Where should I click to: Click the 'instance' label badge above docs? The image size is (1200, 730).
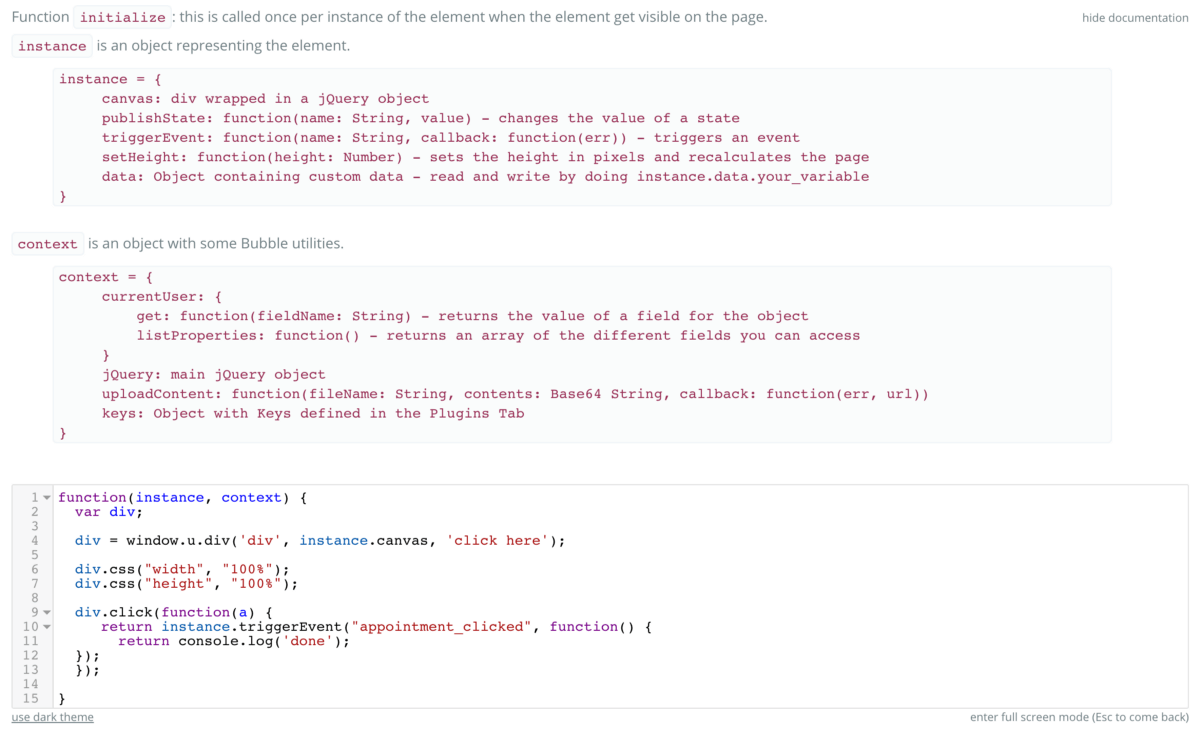tap(52, 46)
